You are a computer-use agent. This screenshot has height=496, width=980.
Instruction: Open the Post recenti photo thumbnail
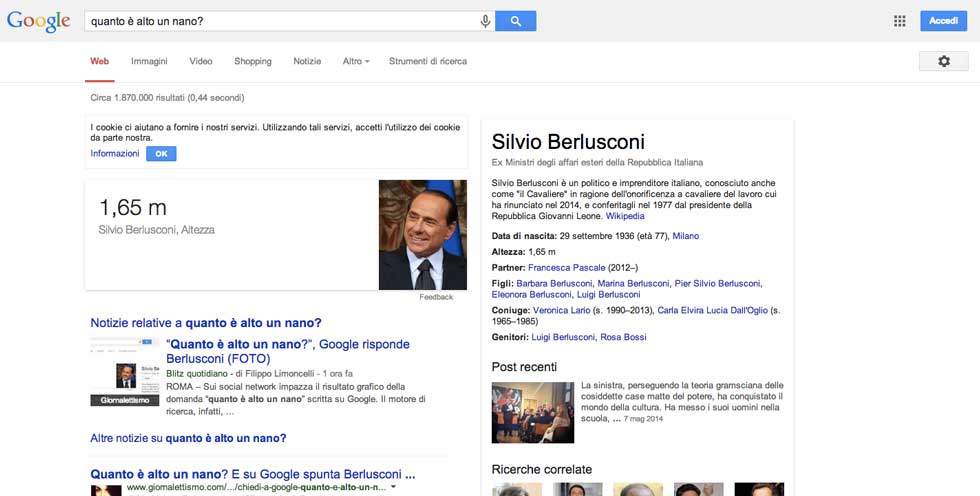[533, 412]
